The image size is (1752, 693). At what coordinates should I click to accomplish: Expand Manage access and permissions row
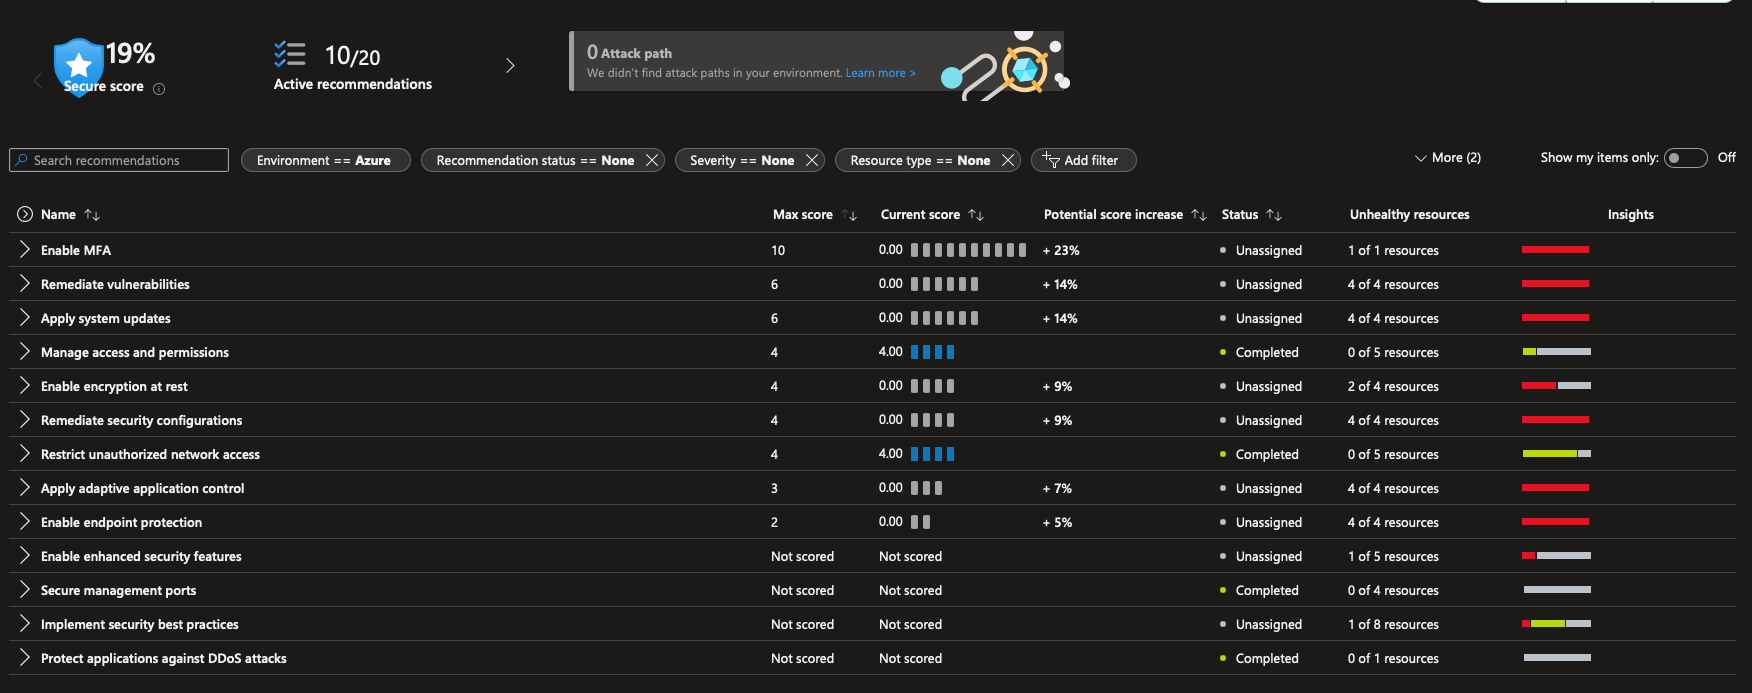25,352
